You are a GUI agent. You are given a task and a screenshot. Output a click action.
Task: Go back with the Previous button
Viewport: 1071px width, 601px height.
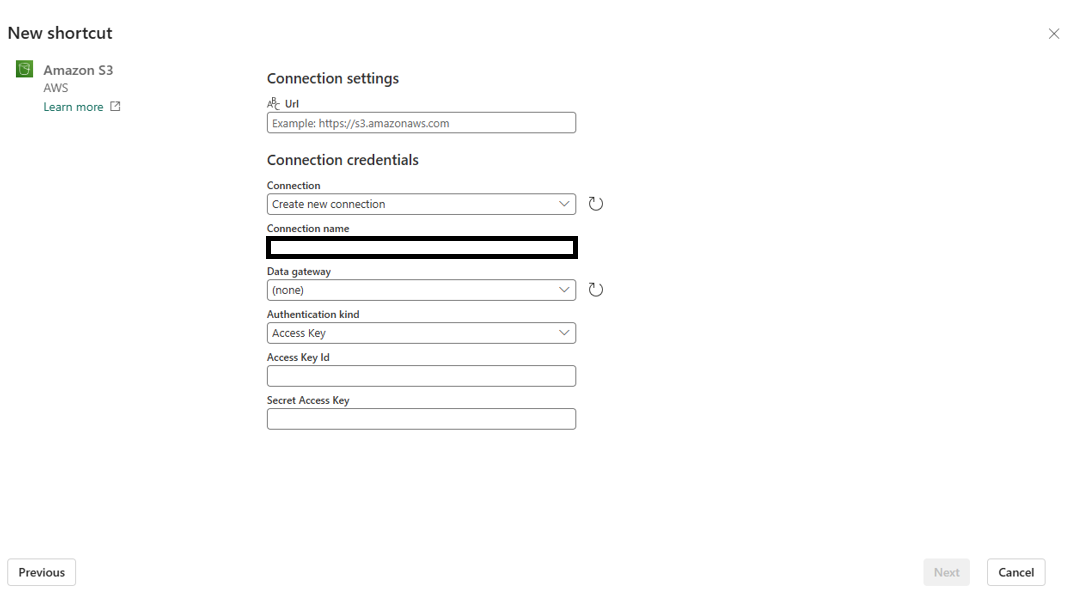[42, 572]
